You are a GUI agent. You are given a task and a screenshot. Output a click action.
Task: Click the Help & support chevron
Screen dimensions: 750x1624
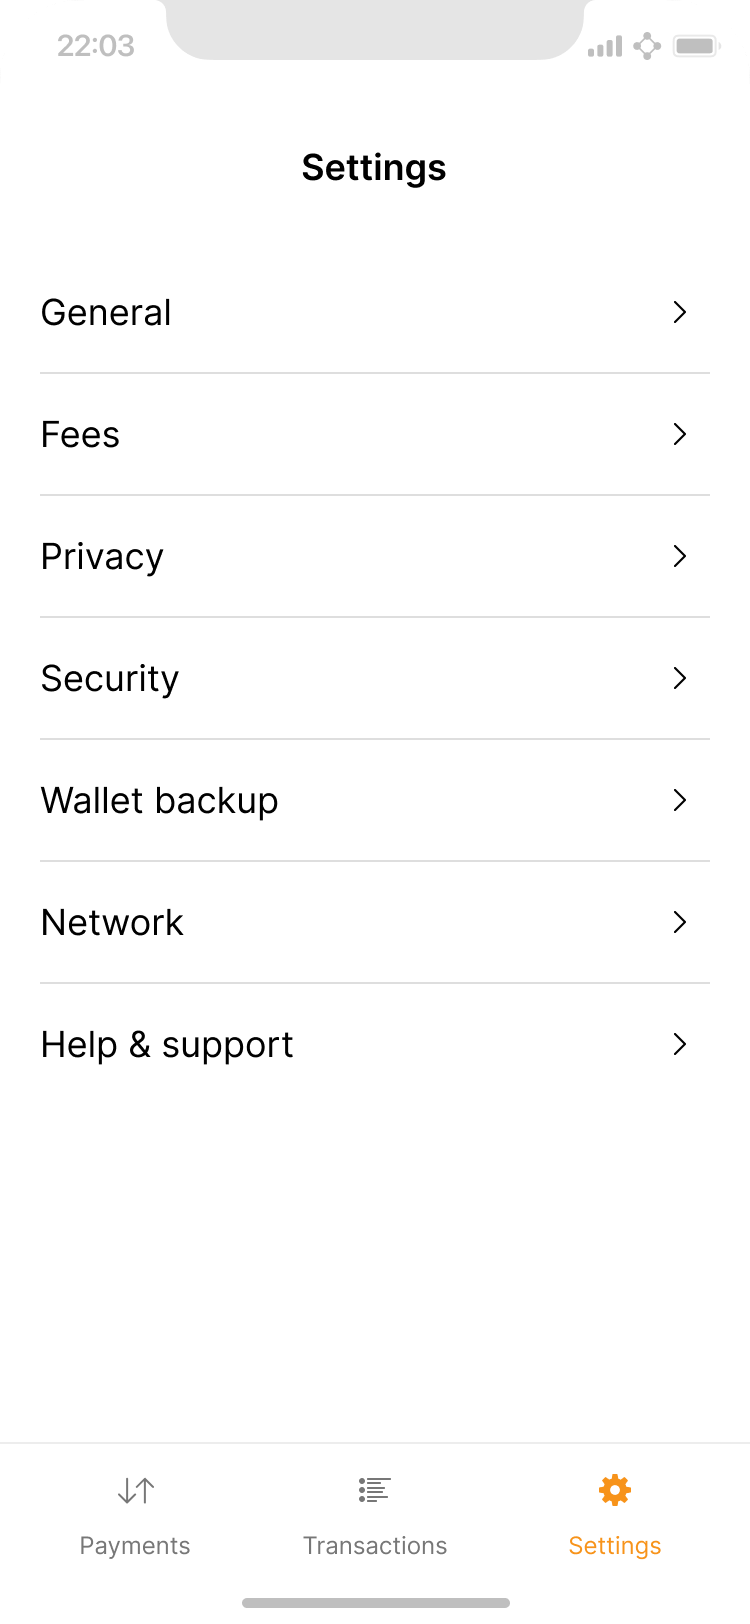(680, 1045)
